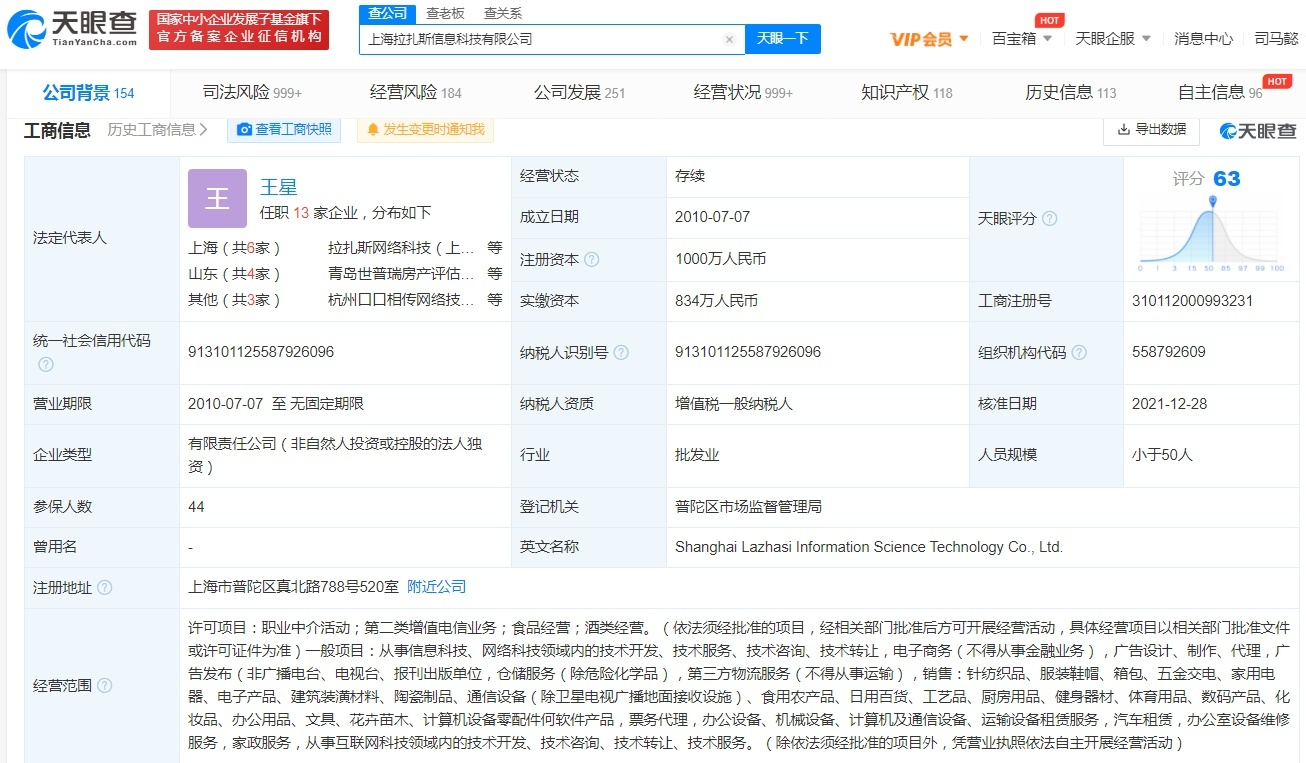Switch to the 查老板 search tab
This screenshot has height=763, width=1306.
(445, 13)
